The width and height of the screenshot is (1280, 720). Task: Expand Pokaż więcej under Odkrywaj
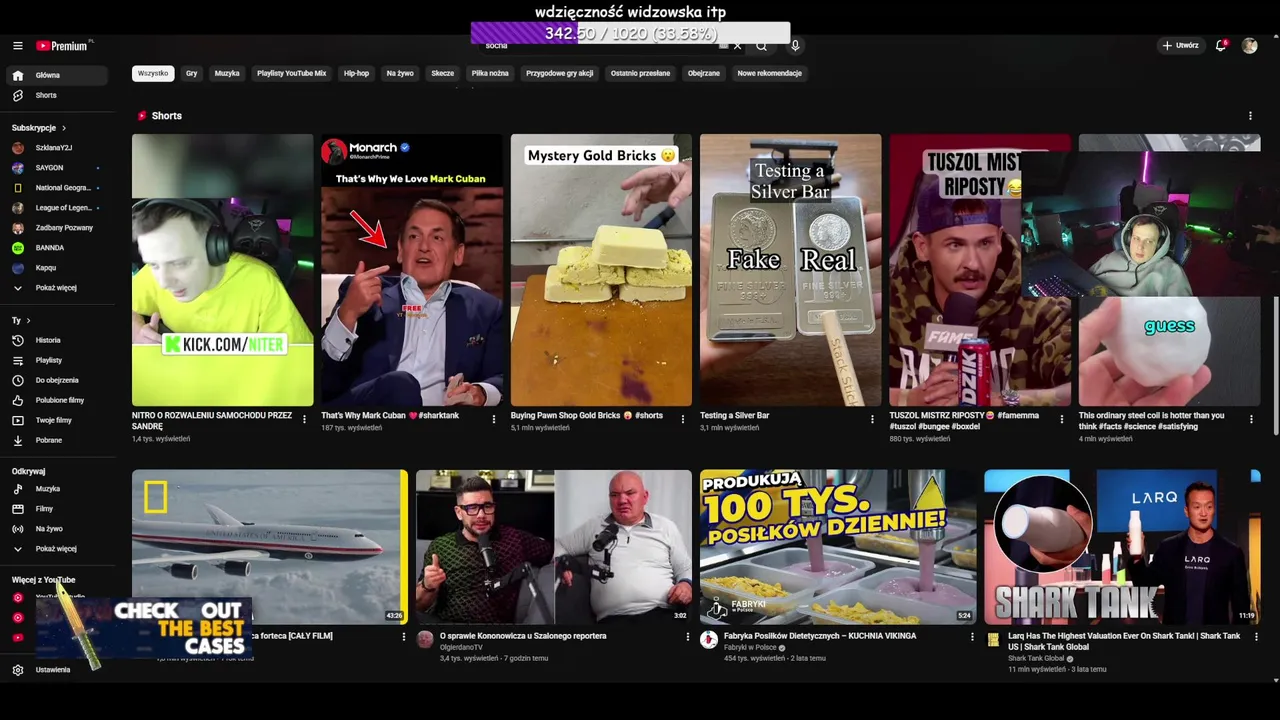click(x=57, y=549)
